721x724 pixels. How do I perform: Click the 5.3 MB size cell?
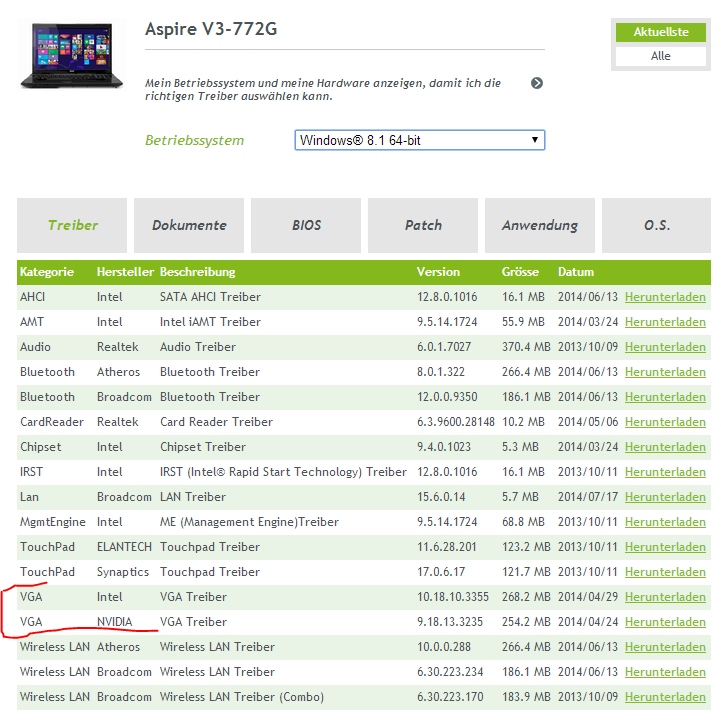coord(520,447)
